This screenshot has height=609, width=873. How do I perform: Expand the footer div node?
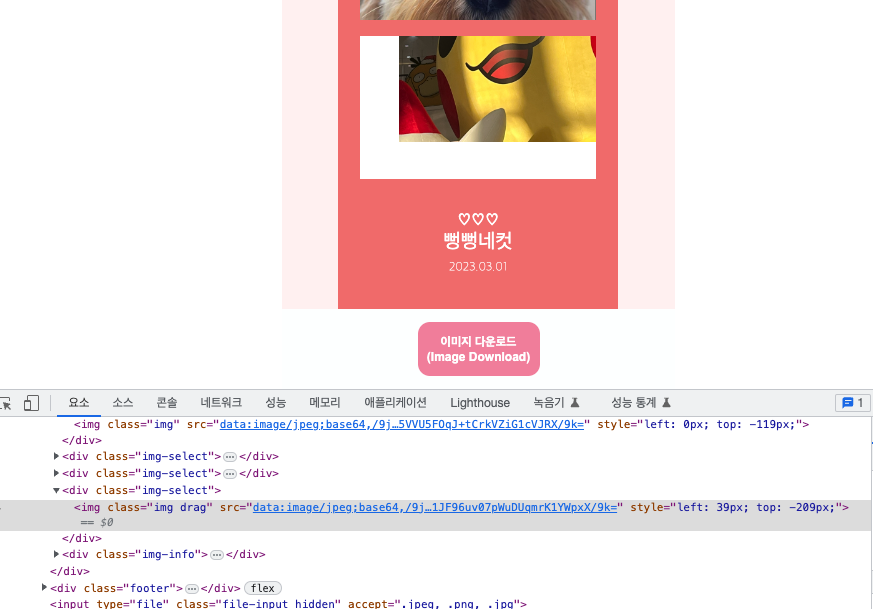45,587
